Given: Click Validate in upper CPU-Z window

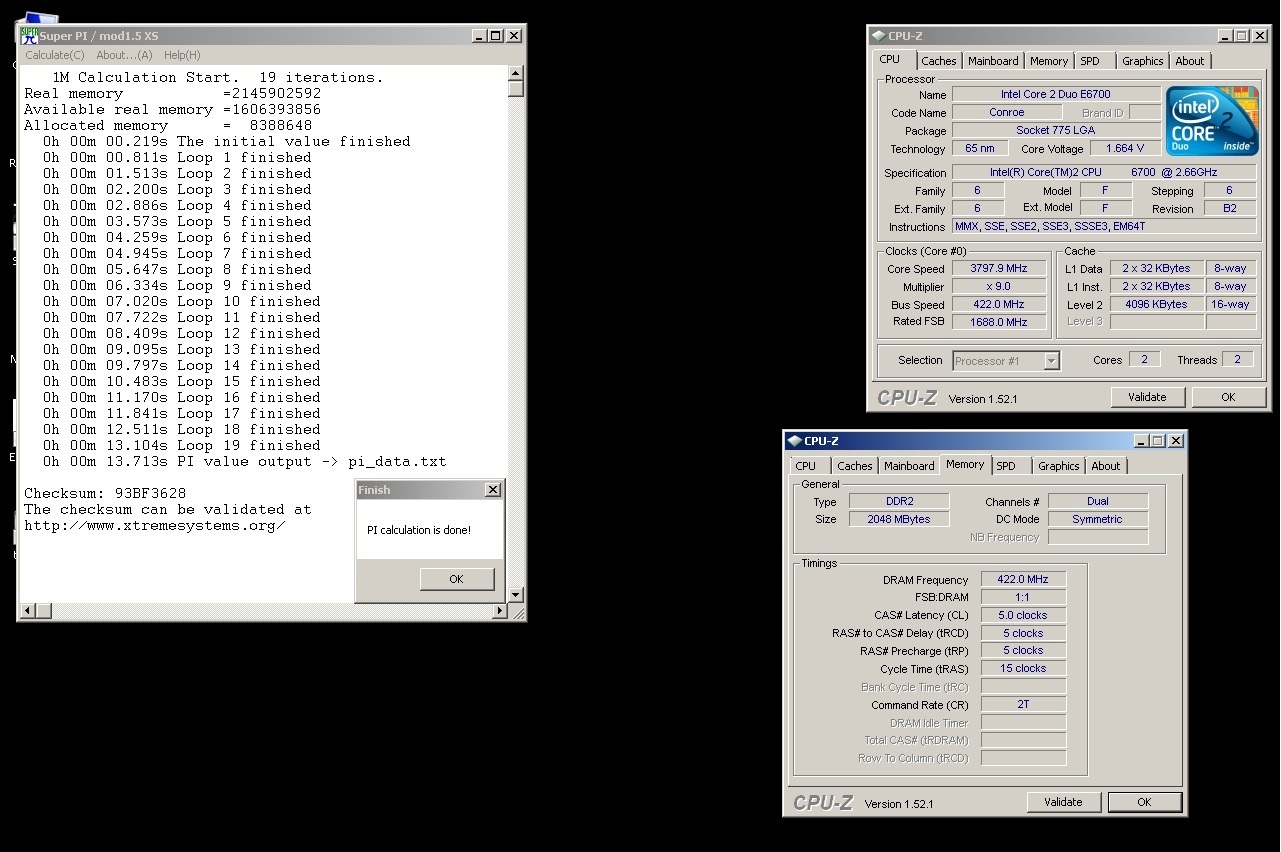Looking at the screenshot, I should [1147, 397].
